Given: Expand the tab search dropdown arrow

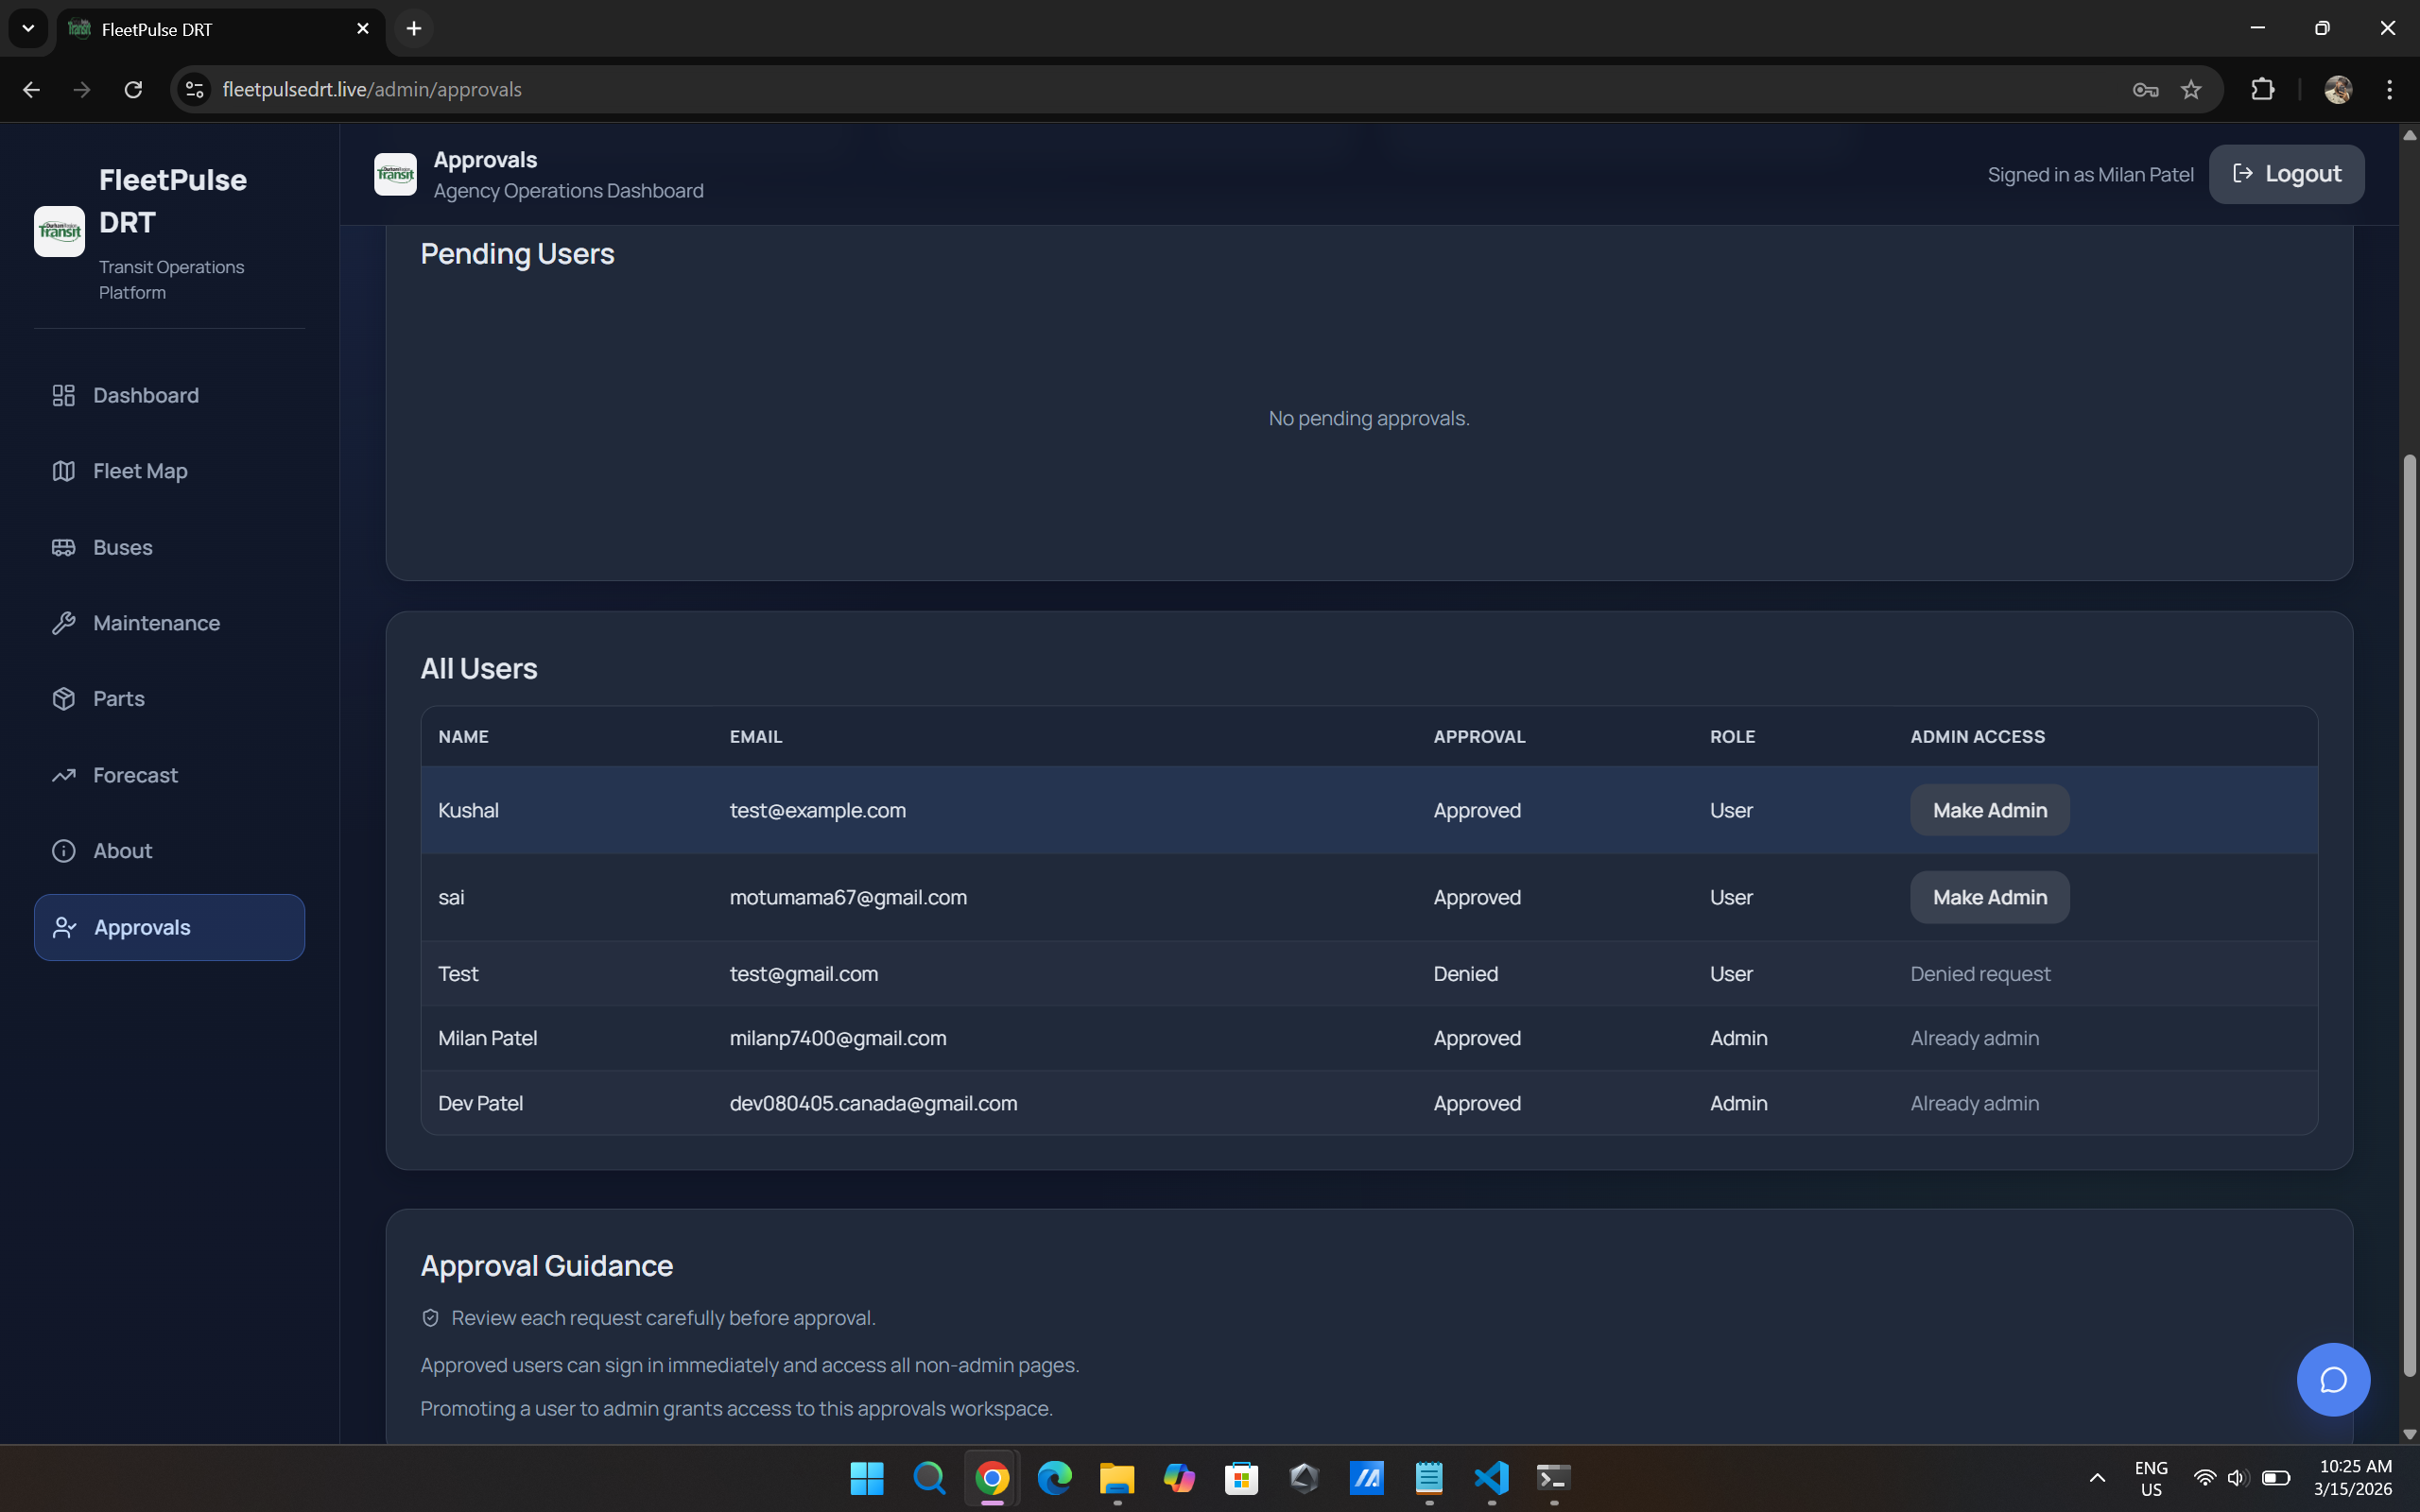Looking at the screenshot, I should [28, 28].
